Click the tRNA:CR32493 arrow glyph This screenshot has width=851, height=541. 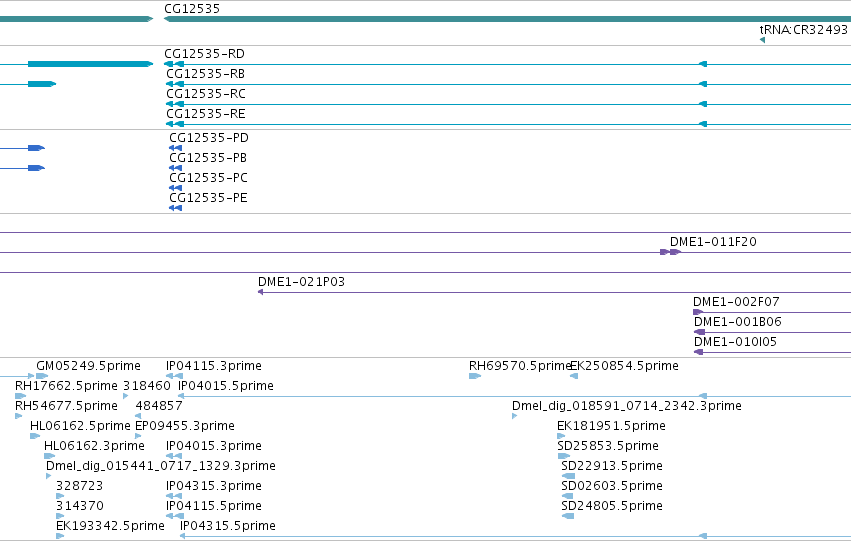point(763,40)
